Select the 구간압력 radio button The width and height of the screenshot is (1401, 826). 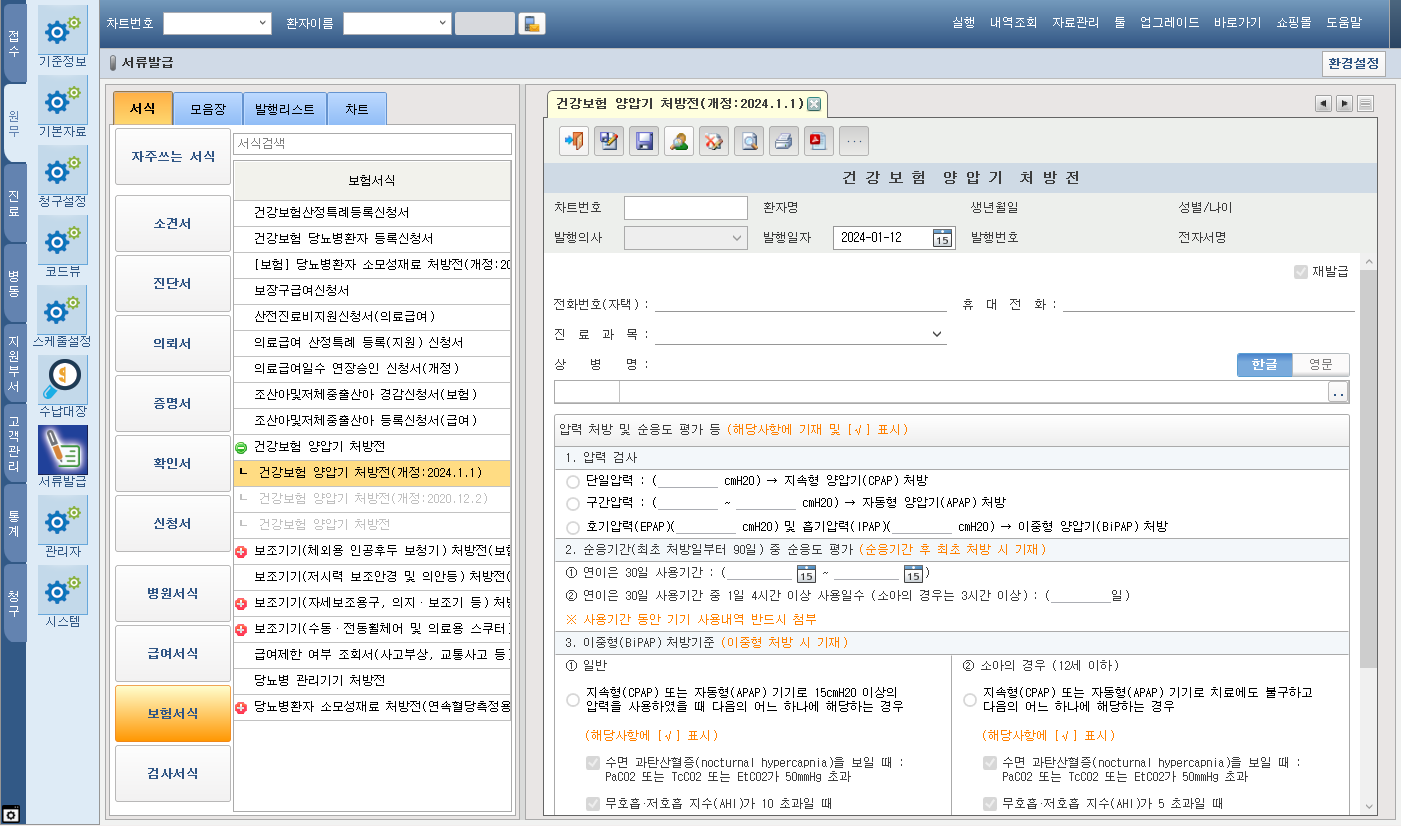(573, 503)
